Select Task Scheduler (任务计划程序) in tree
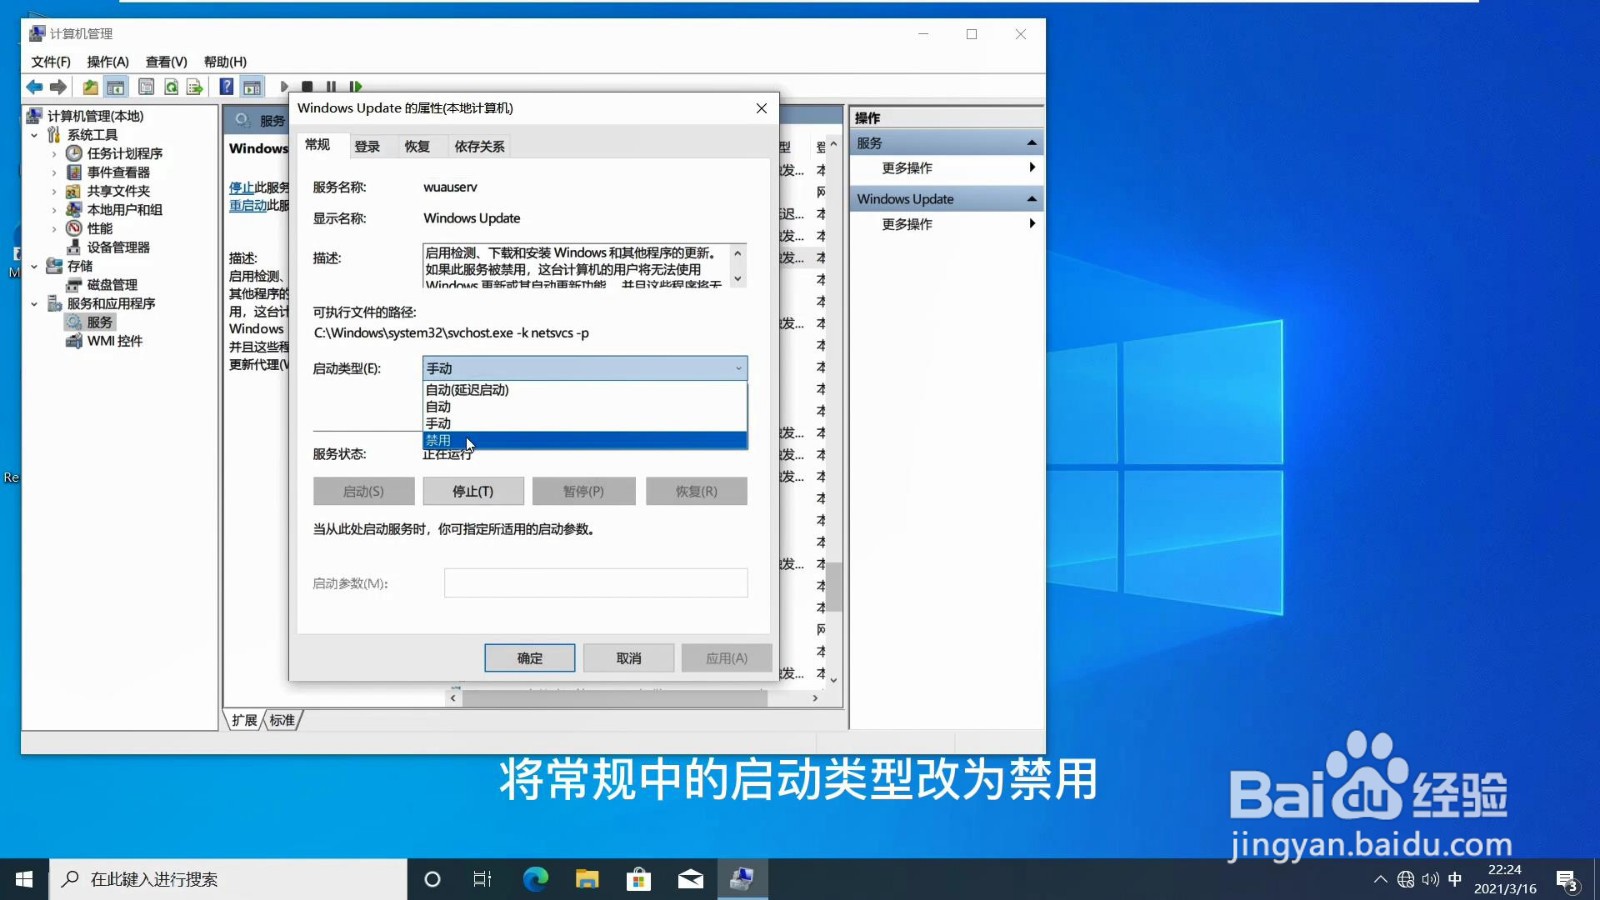1600x900 pixels. pyautogui.click(x=124, y=153)
